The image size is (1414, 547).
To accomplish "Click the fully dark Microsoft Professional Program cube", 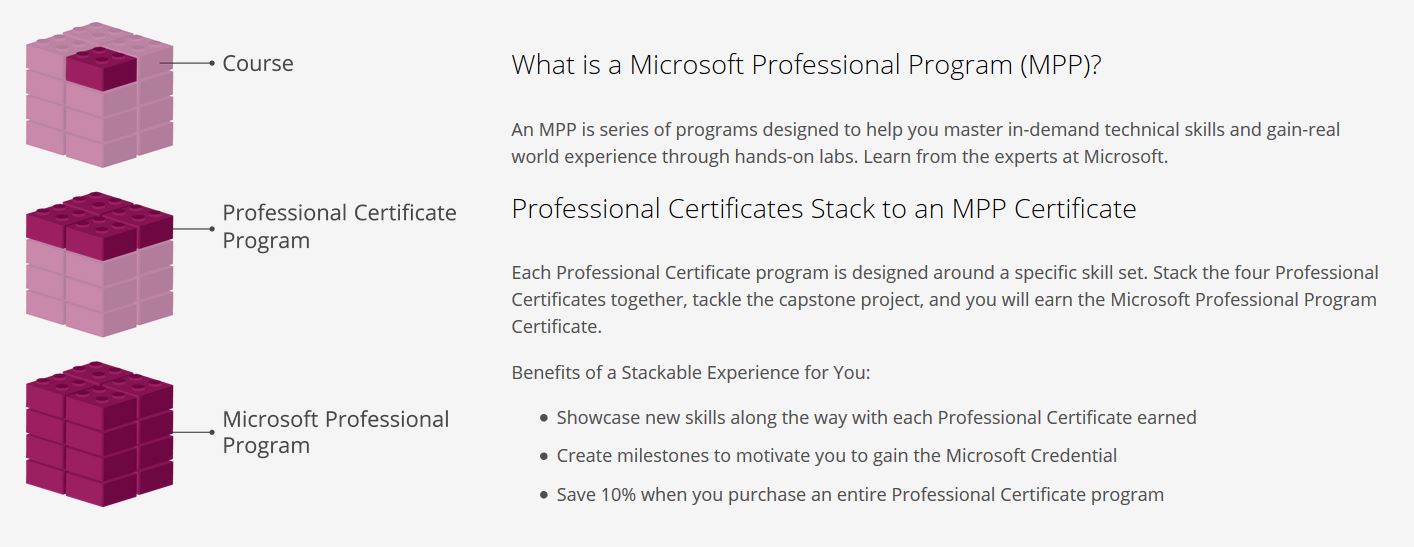I will coord(99,434).
